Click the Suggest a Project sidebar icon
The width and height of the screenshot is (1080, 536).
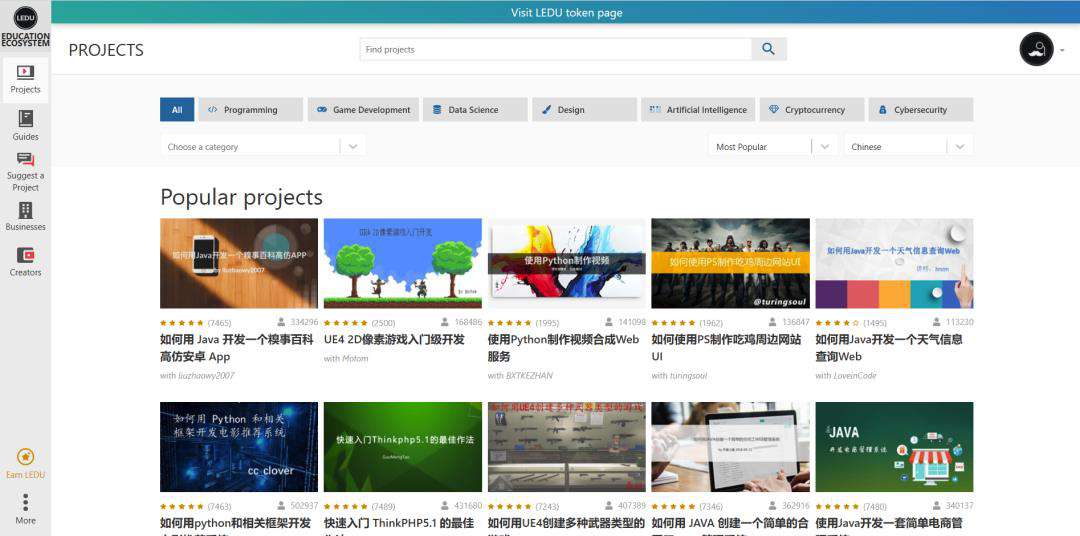click(25, 159)
